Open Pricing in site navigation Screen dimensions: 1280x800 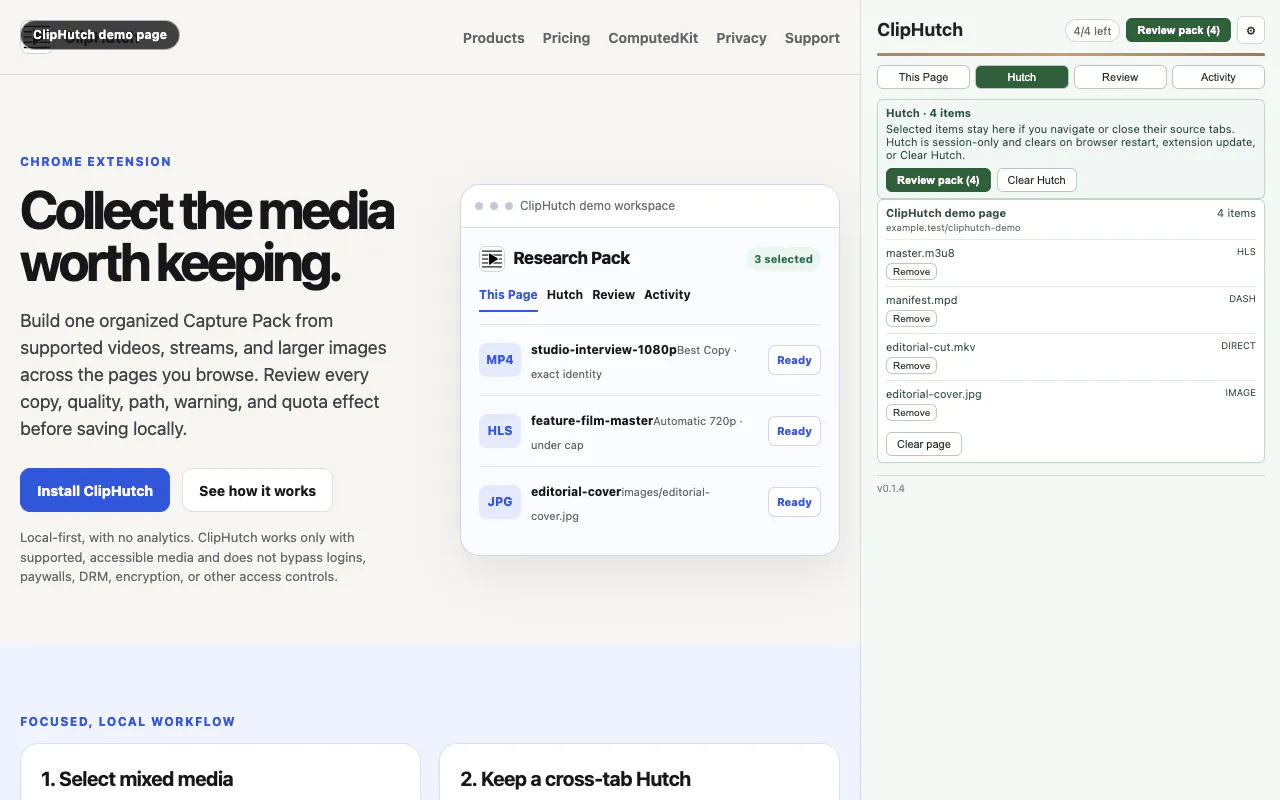(x=566, y=38)
